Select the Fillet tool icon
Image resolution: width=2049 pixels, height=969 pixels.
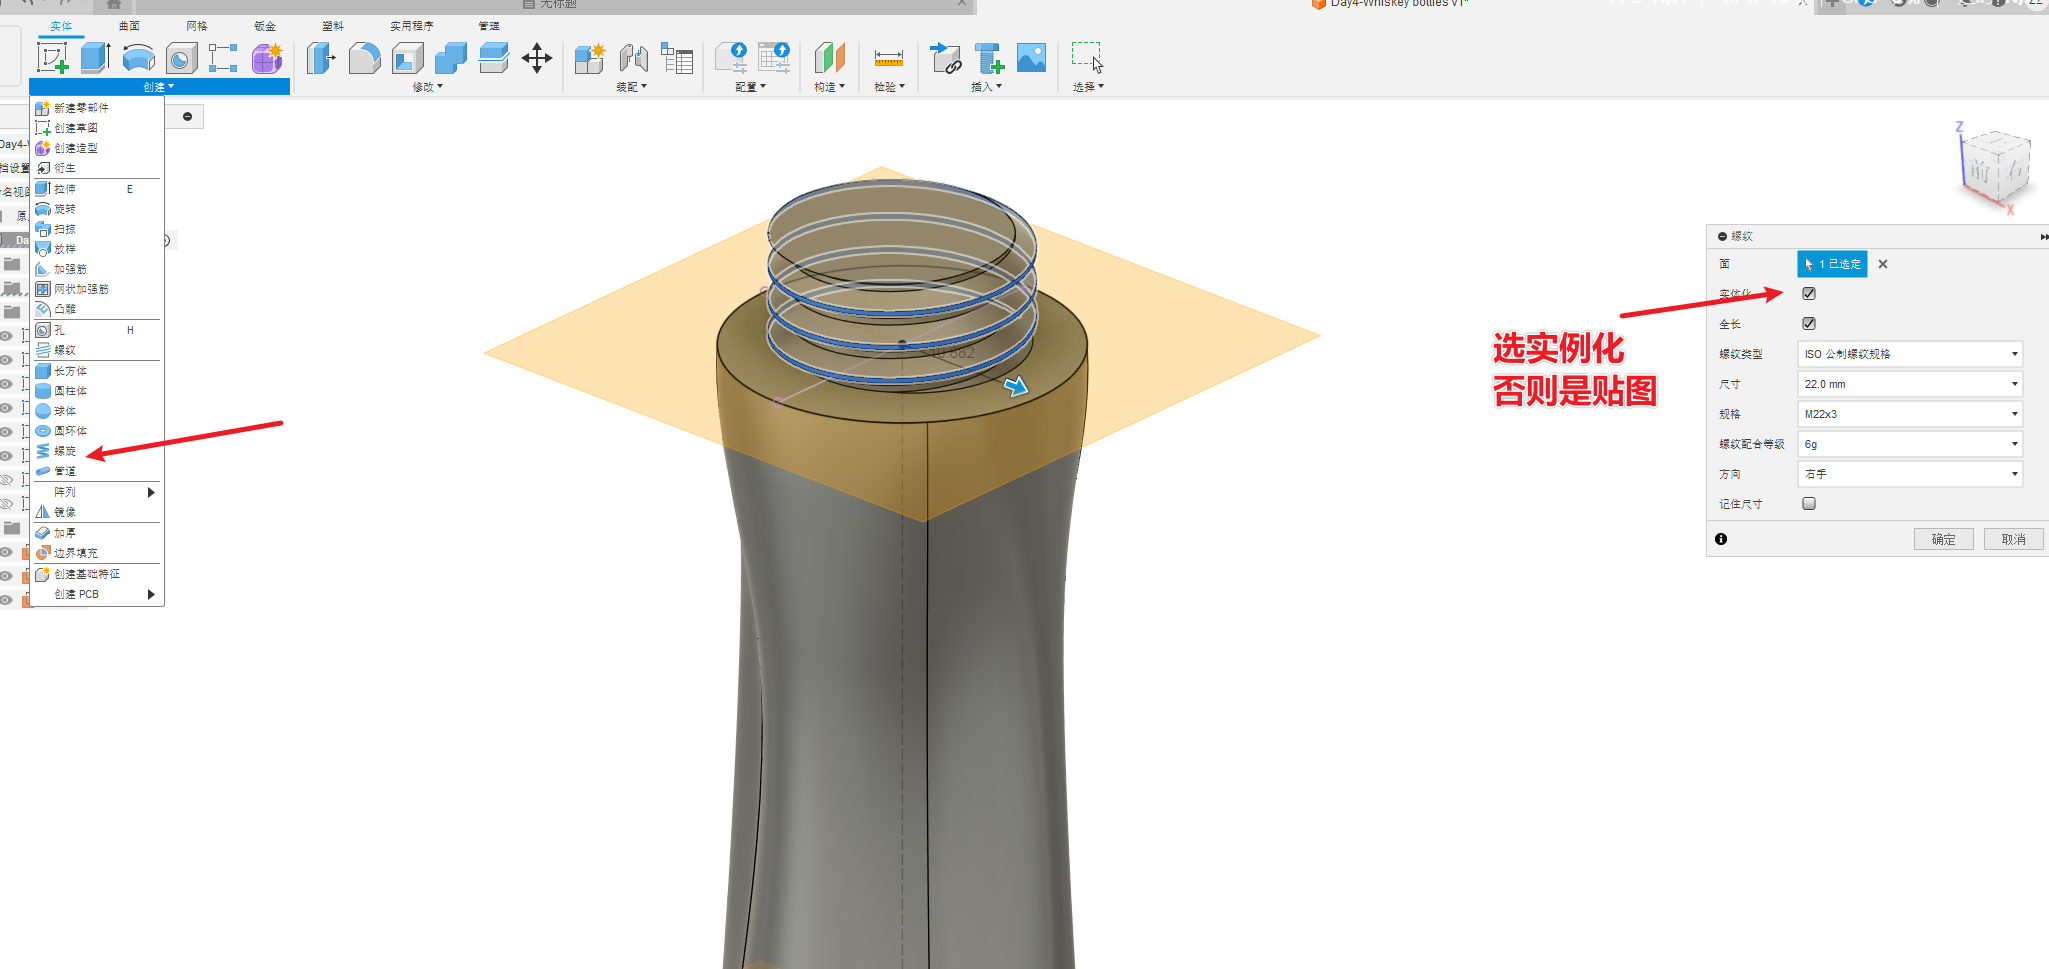tap(364, 59)
